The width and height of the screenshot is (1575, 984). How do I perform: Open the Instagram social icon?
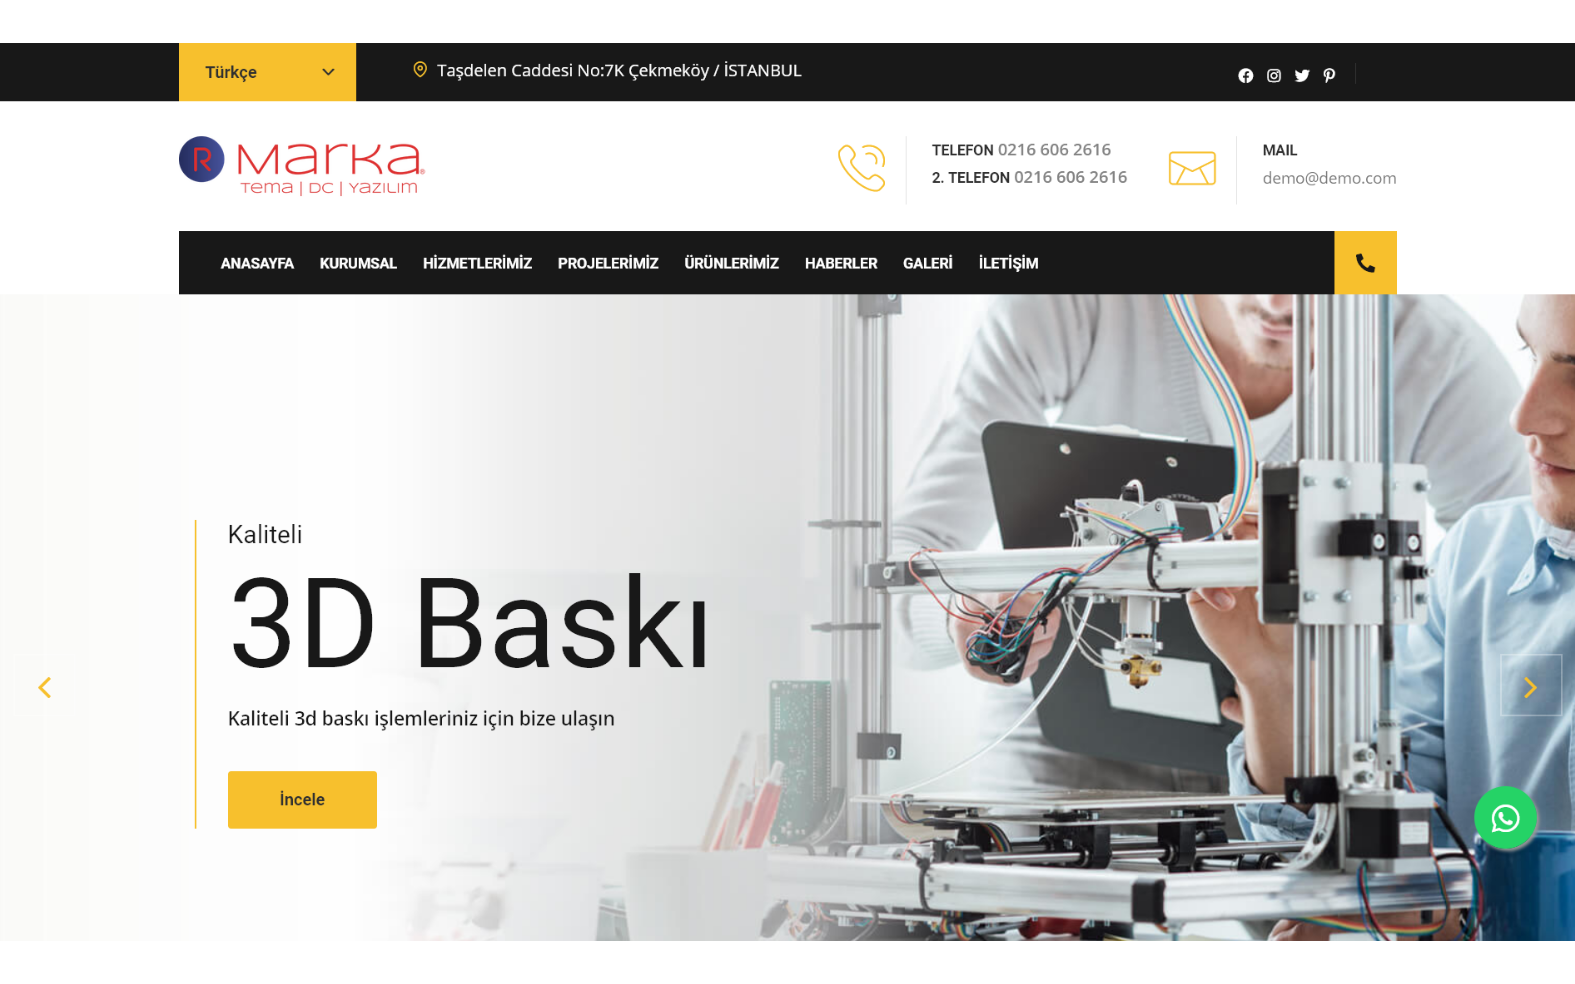point(1274,76)
